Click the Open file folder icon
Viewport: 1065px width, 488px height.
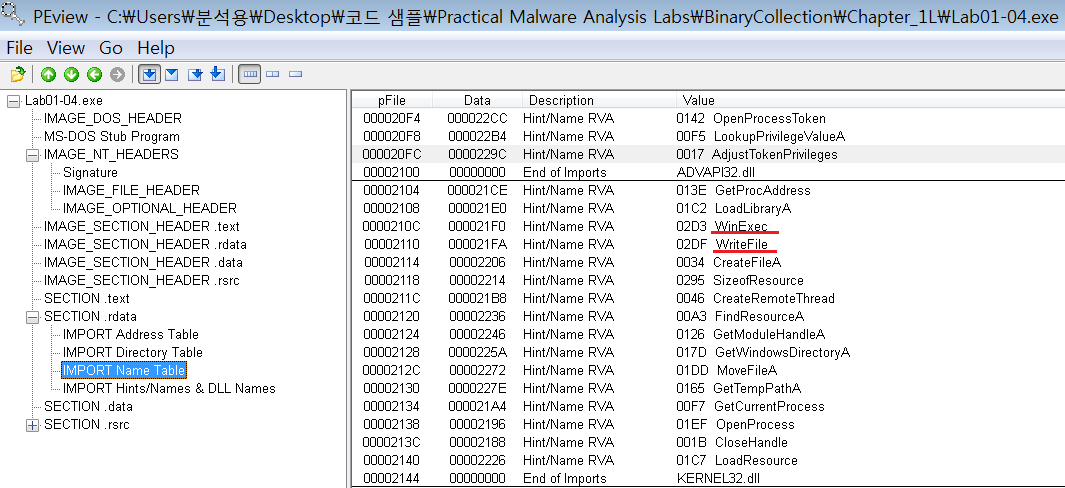pyautogui.click(x=18, y=74)
